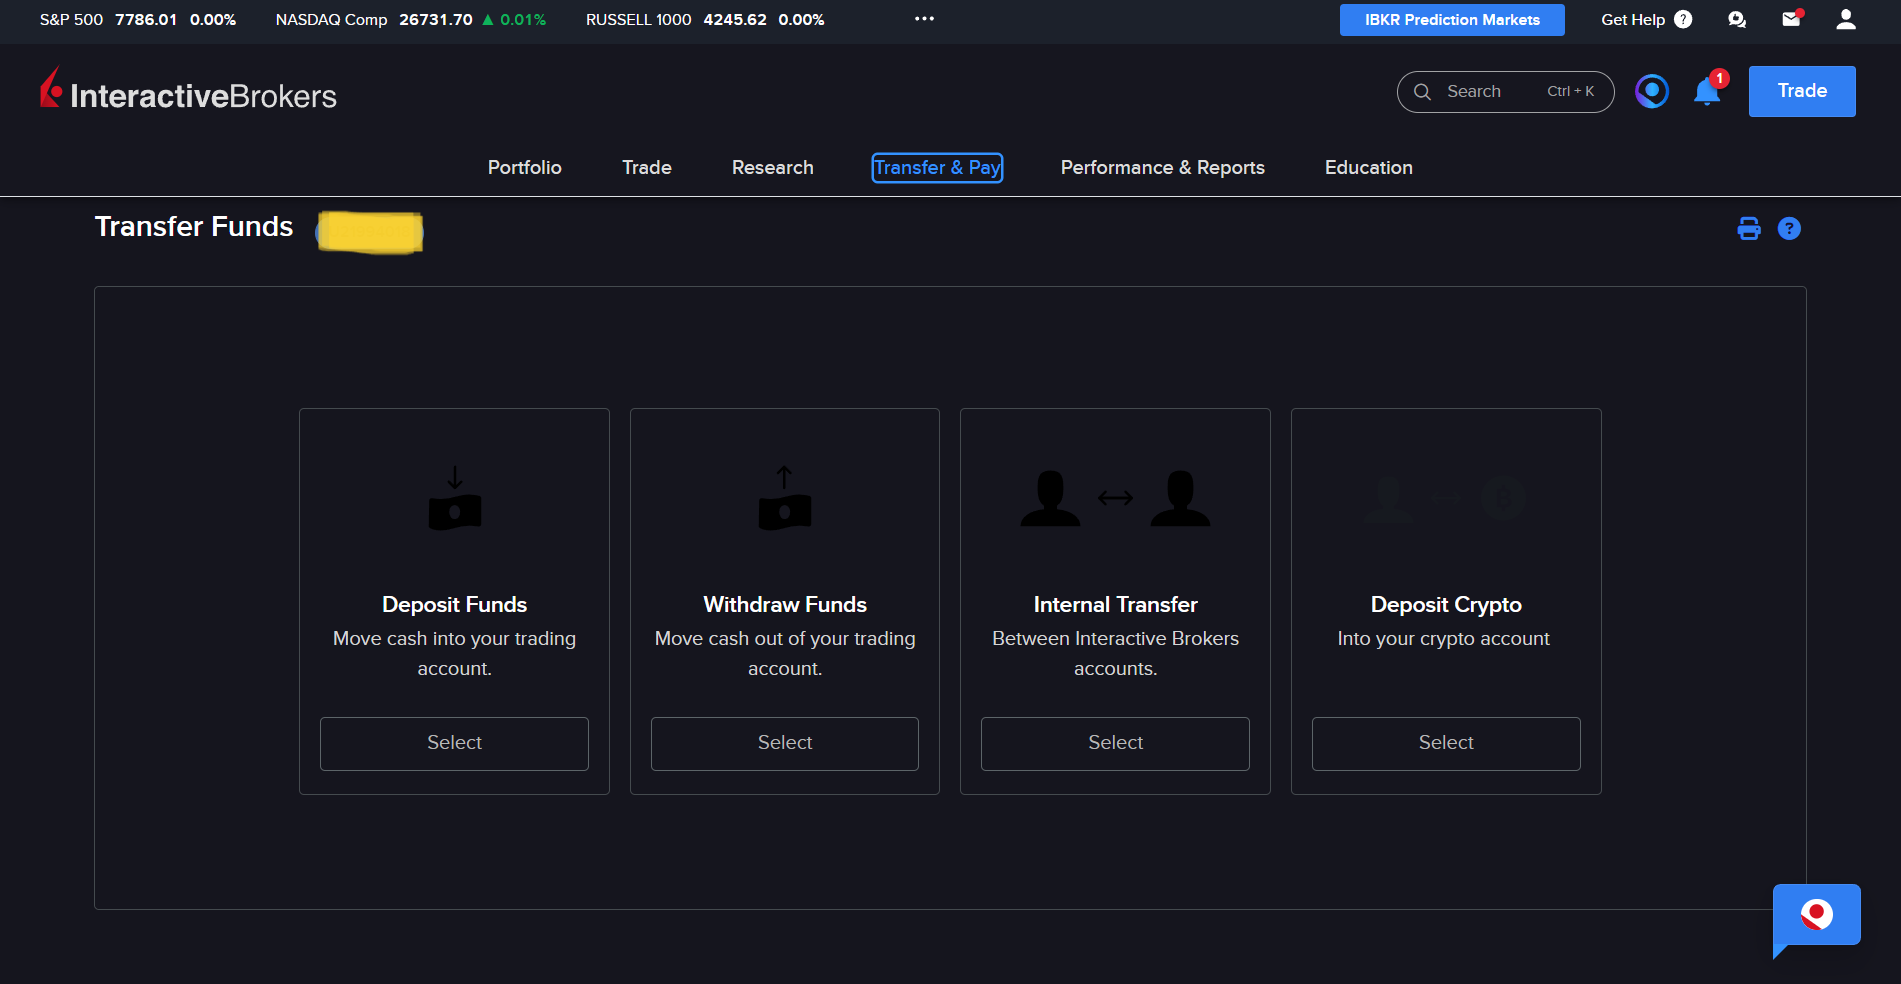Click the search magnifier icon

[1422, 91]
